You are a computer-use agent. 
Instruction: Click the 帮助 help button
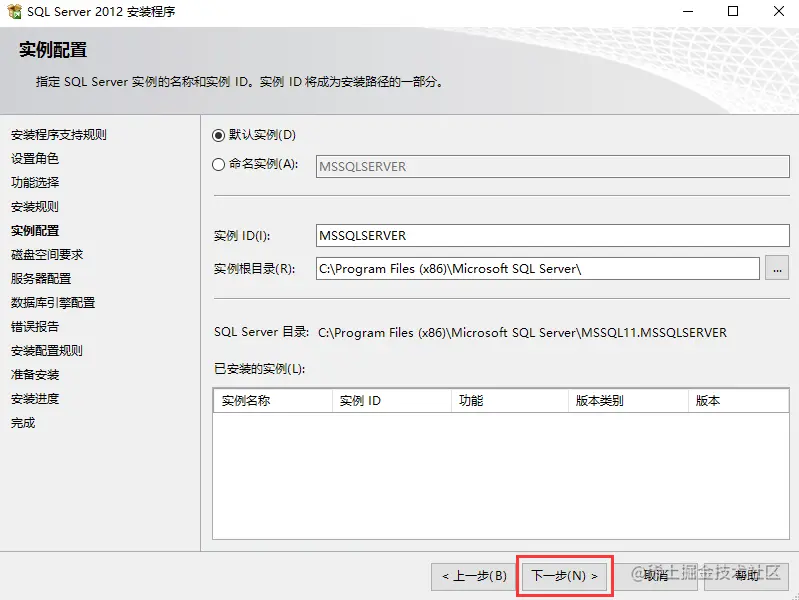click(746, 576)
